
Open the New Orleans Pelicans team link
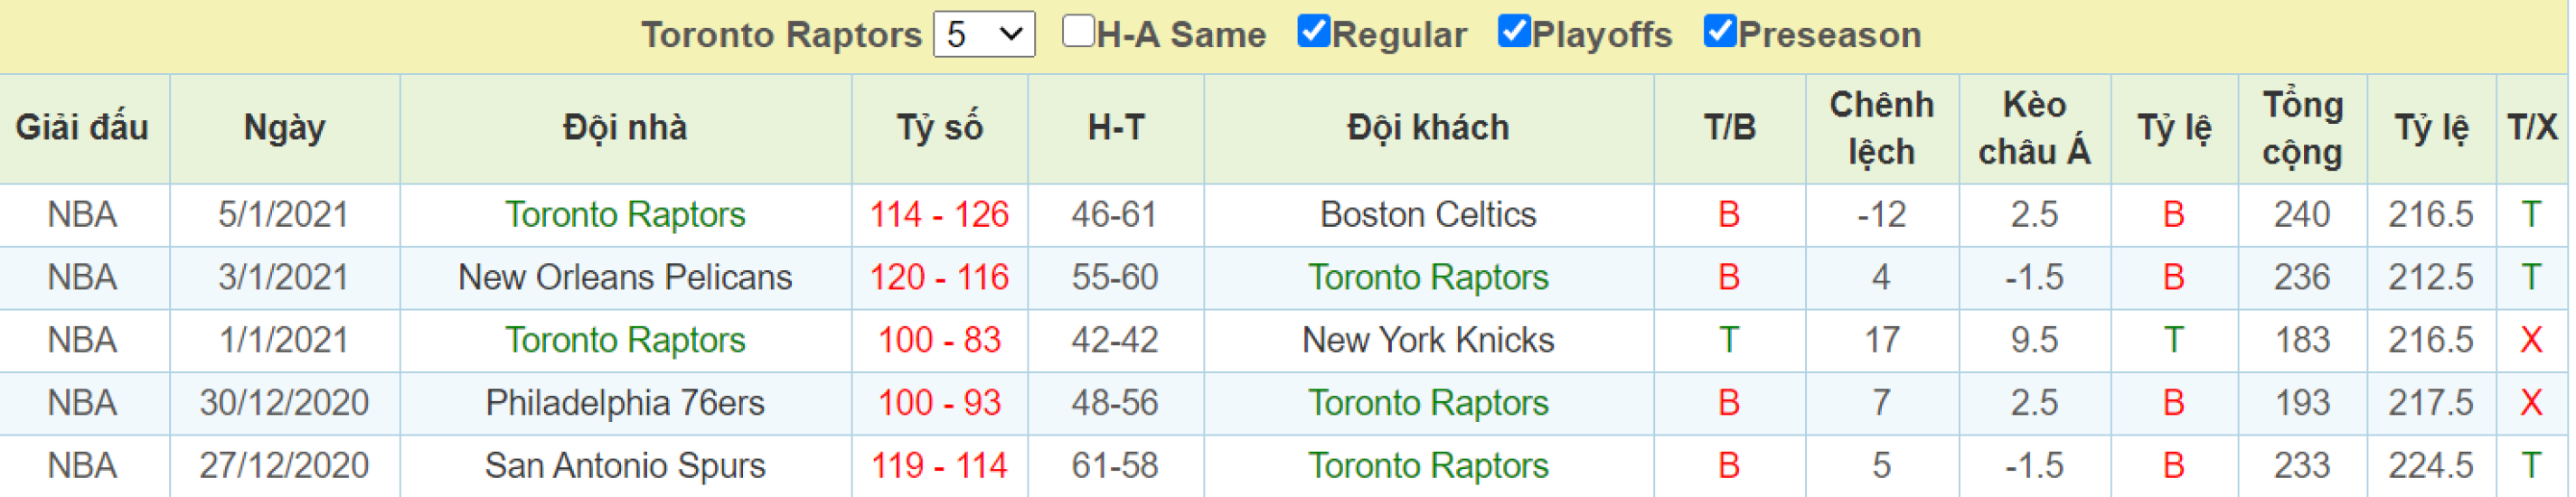[625, 277]
